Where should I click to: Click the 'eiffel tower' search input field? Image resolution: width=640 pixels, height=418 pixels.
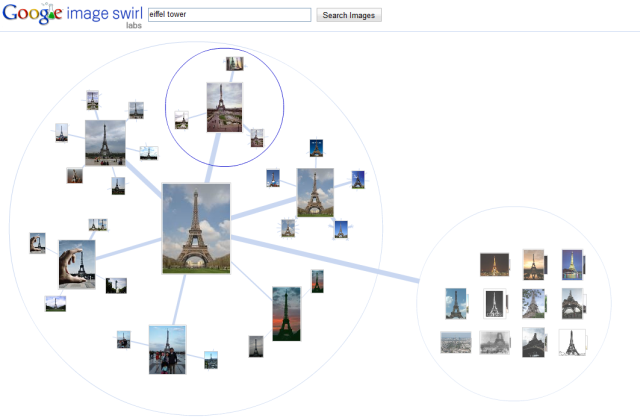point(228,15)
